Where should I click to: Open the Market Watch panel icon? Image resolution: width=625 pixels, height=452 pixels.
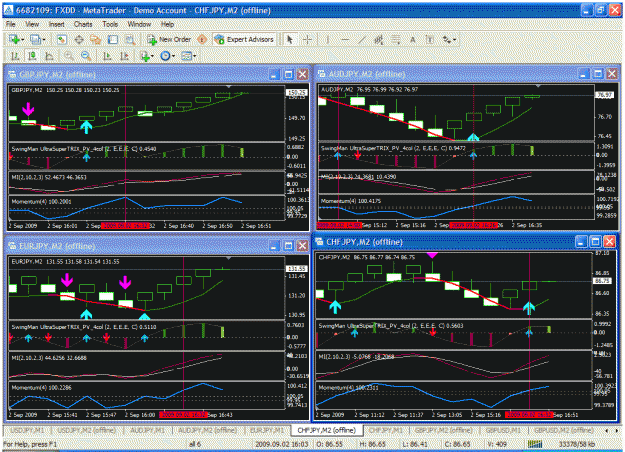[61, 39]
